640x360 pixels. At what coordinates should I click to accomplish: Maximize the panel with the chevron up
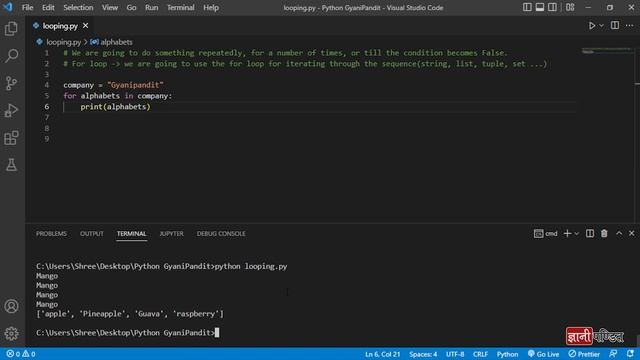(619, 233)
